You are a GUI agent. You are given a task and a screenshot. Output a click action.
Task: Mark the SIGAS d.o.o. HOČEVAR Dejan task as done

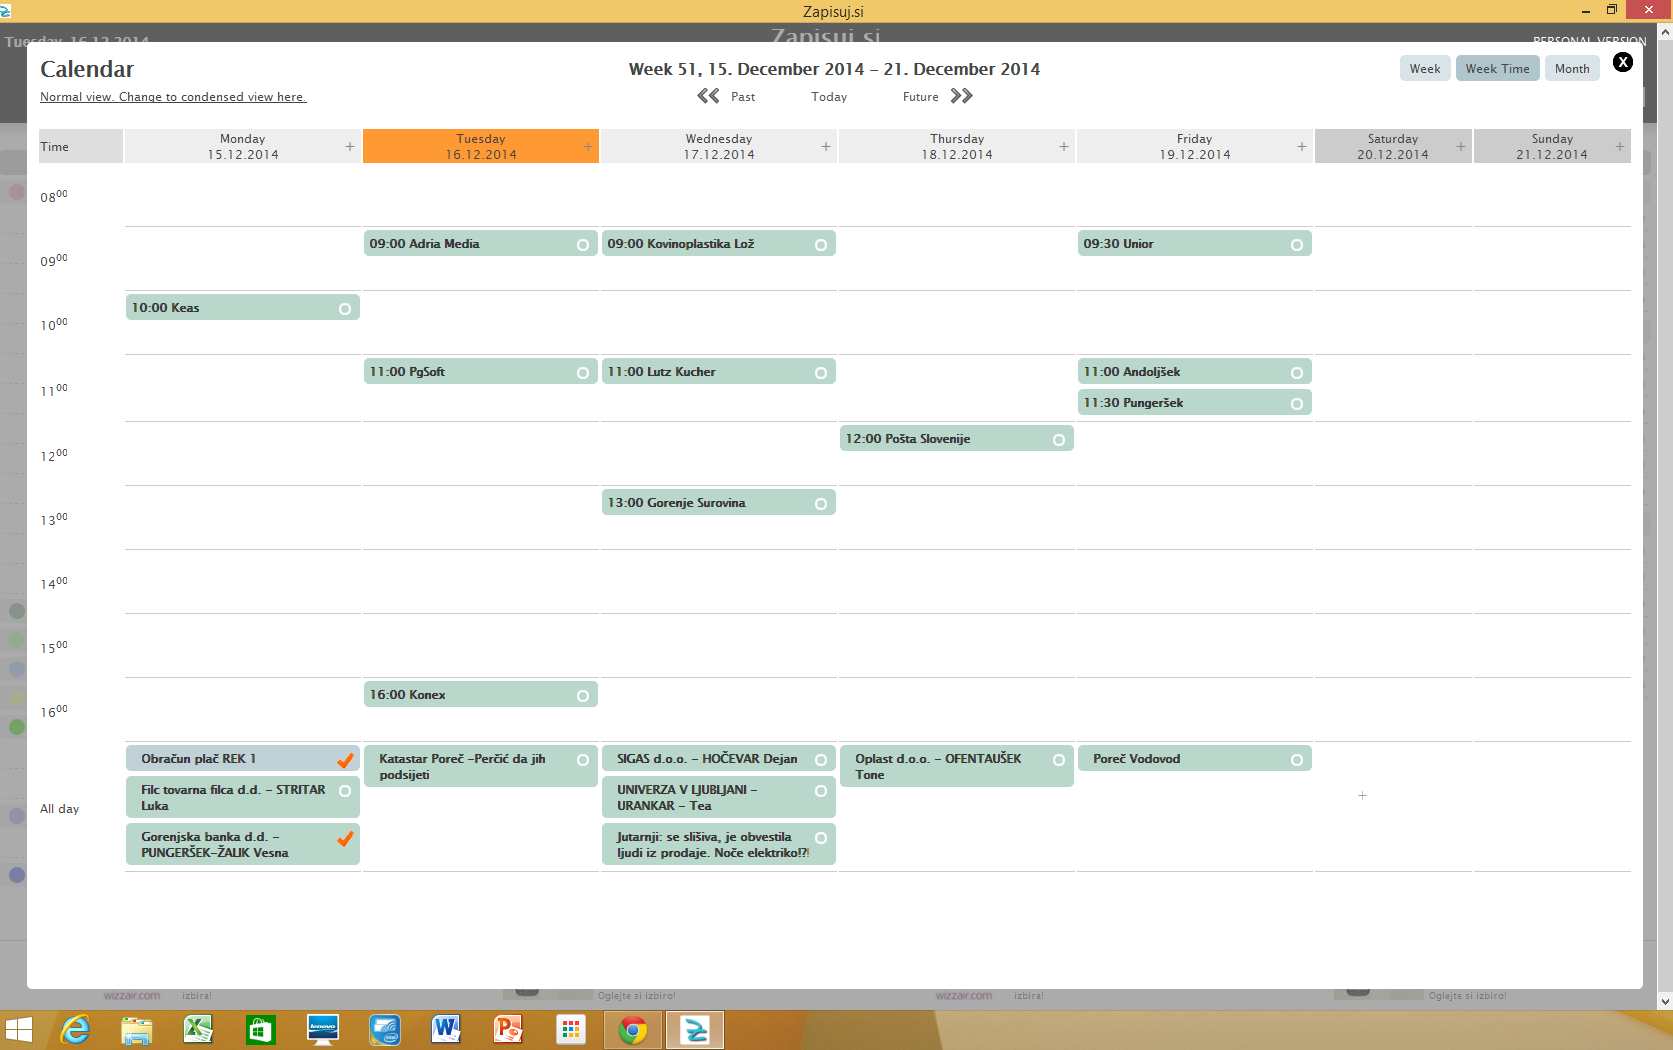pos(821,760)
